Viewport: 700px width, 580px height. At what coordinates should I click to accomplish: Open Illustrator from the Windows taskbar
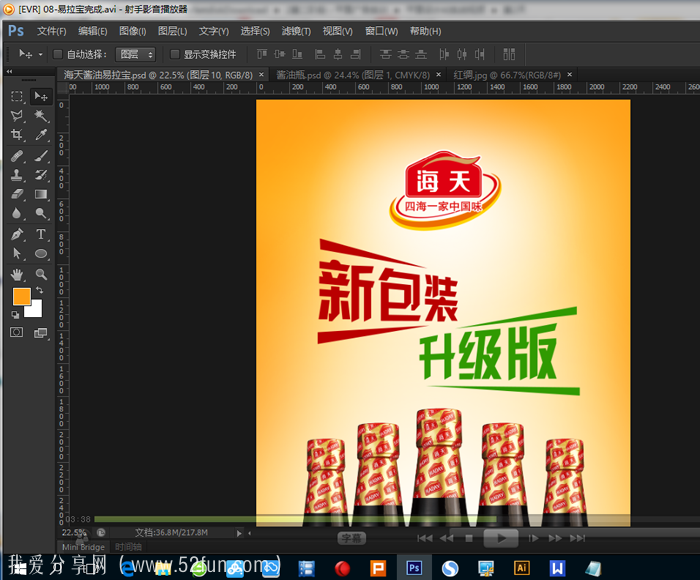[521, 568]
